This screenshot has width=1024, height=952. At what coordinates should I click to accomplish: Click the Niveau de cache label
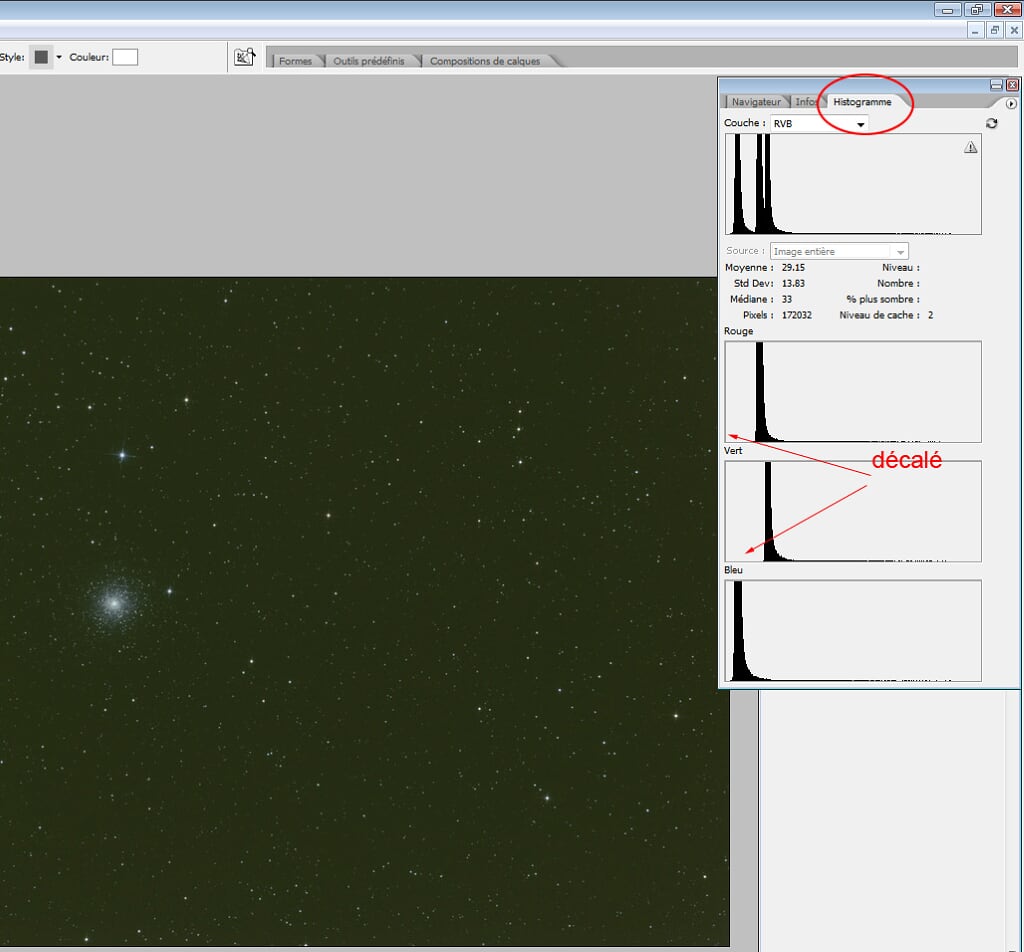tap(879, 315)
